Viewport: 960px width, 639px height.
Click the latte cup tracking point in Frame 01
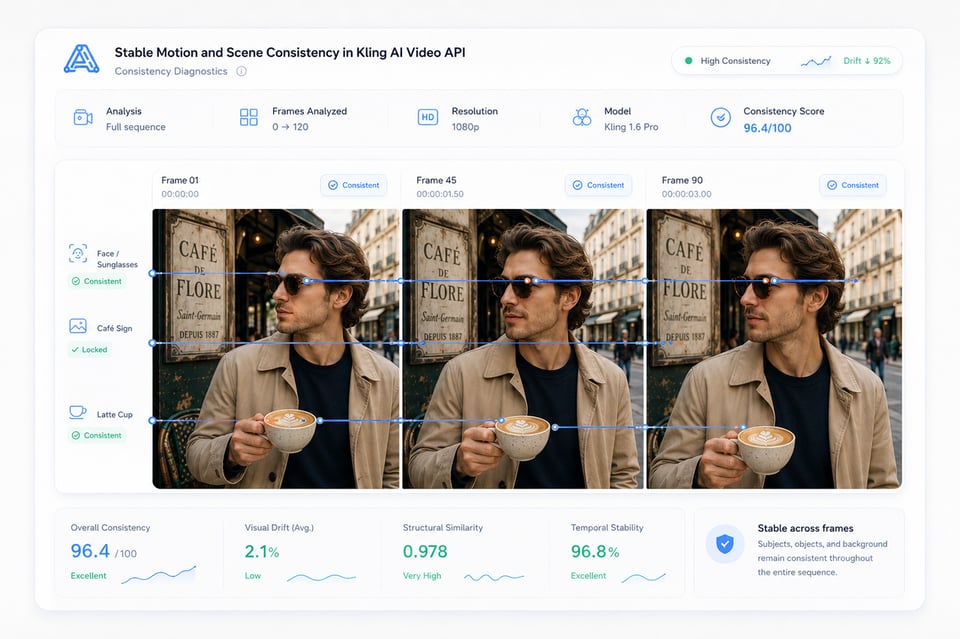[x=320, y=420]
